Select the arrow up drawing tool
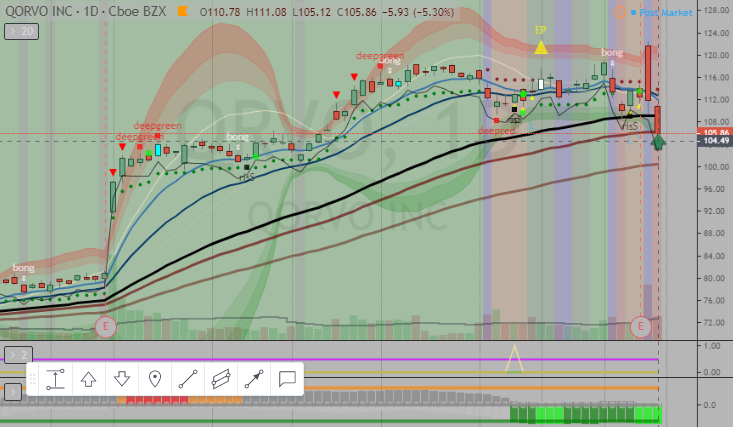 tap(88, 379)
